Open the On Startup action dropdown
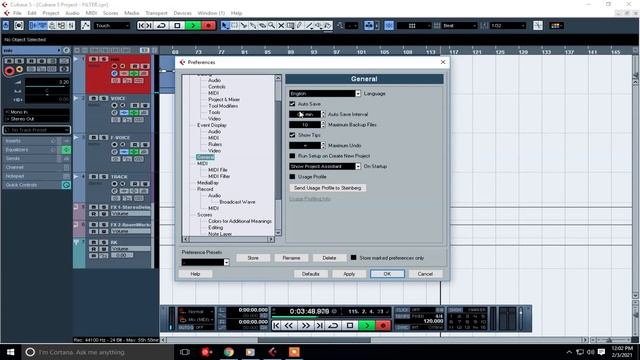Screen dimensions: 640x360 (325, 166)
